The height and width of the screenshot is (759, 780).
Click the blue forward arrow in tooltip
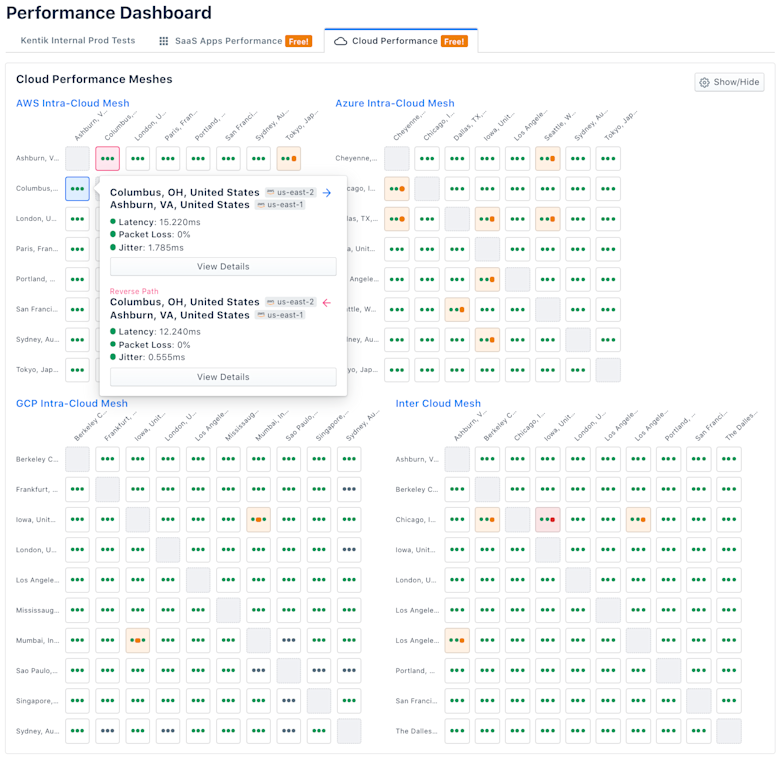327,192
